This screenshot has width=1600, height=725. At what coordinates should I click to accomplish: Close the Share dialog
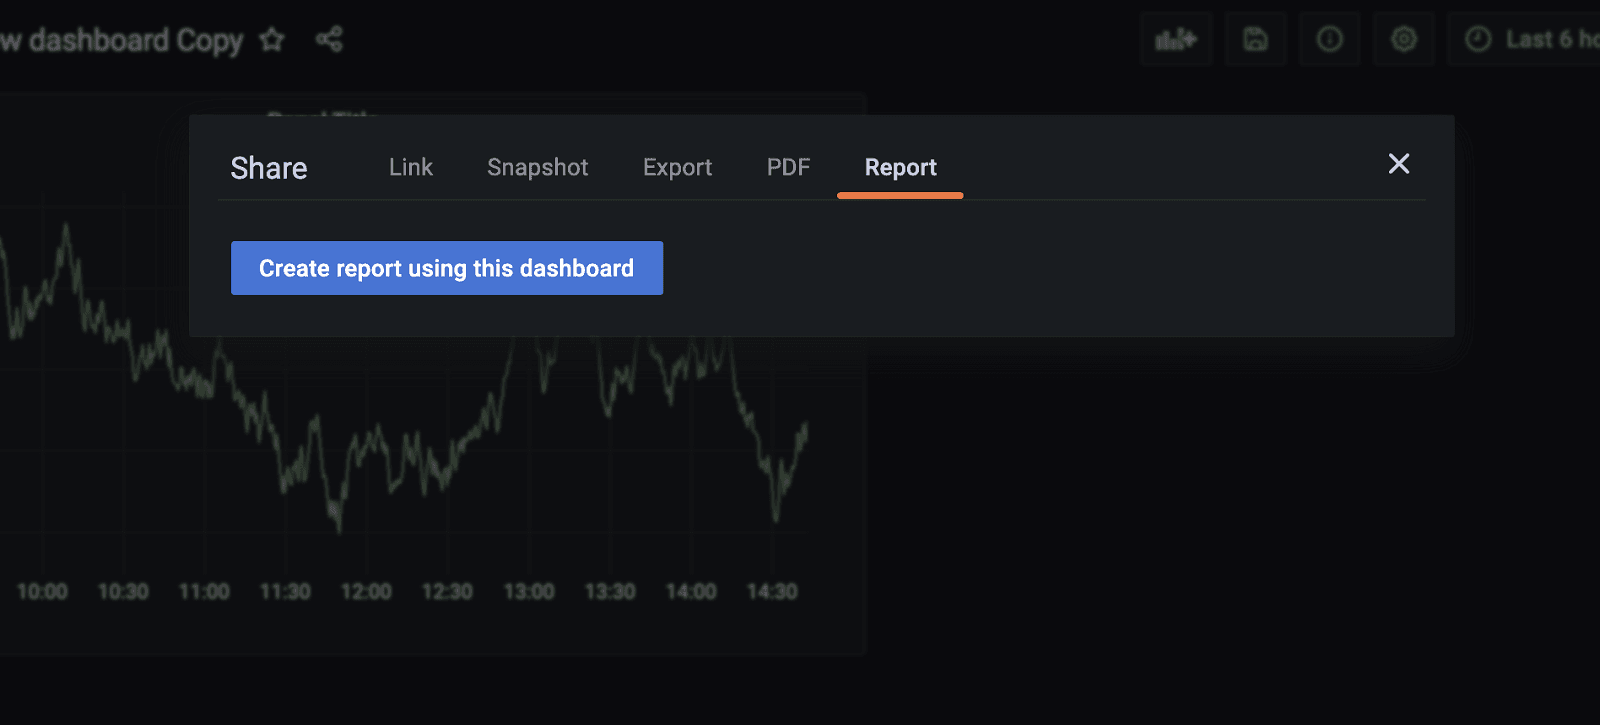(x=1398, y=164)
